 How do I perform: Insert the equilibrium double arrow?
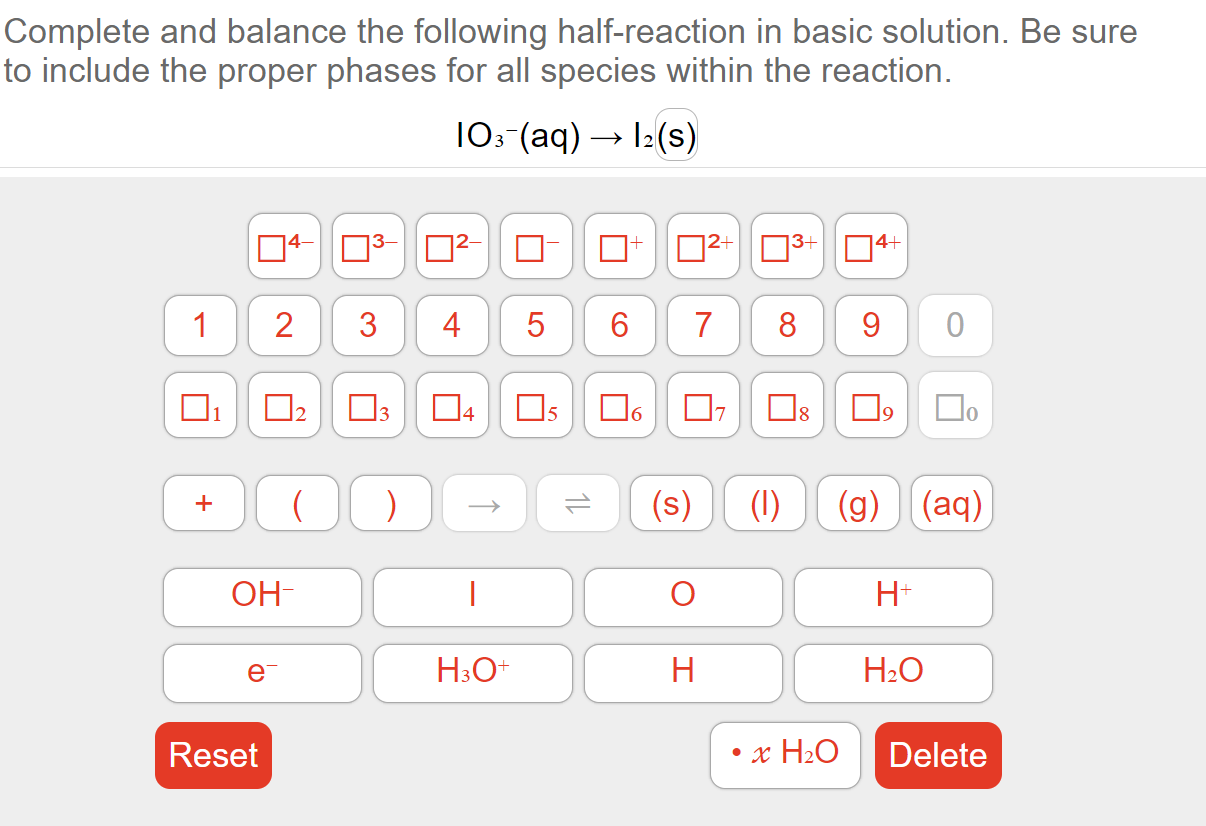click(x=578, y=503)
